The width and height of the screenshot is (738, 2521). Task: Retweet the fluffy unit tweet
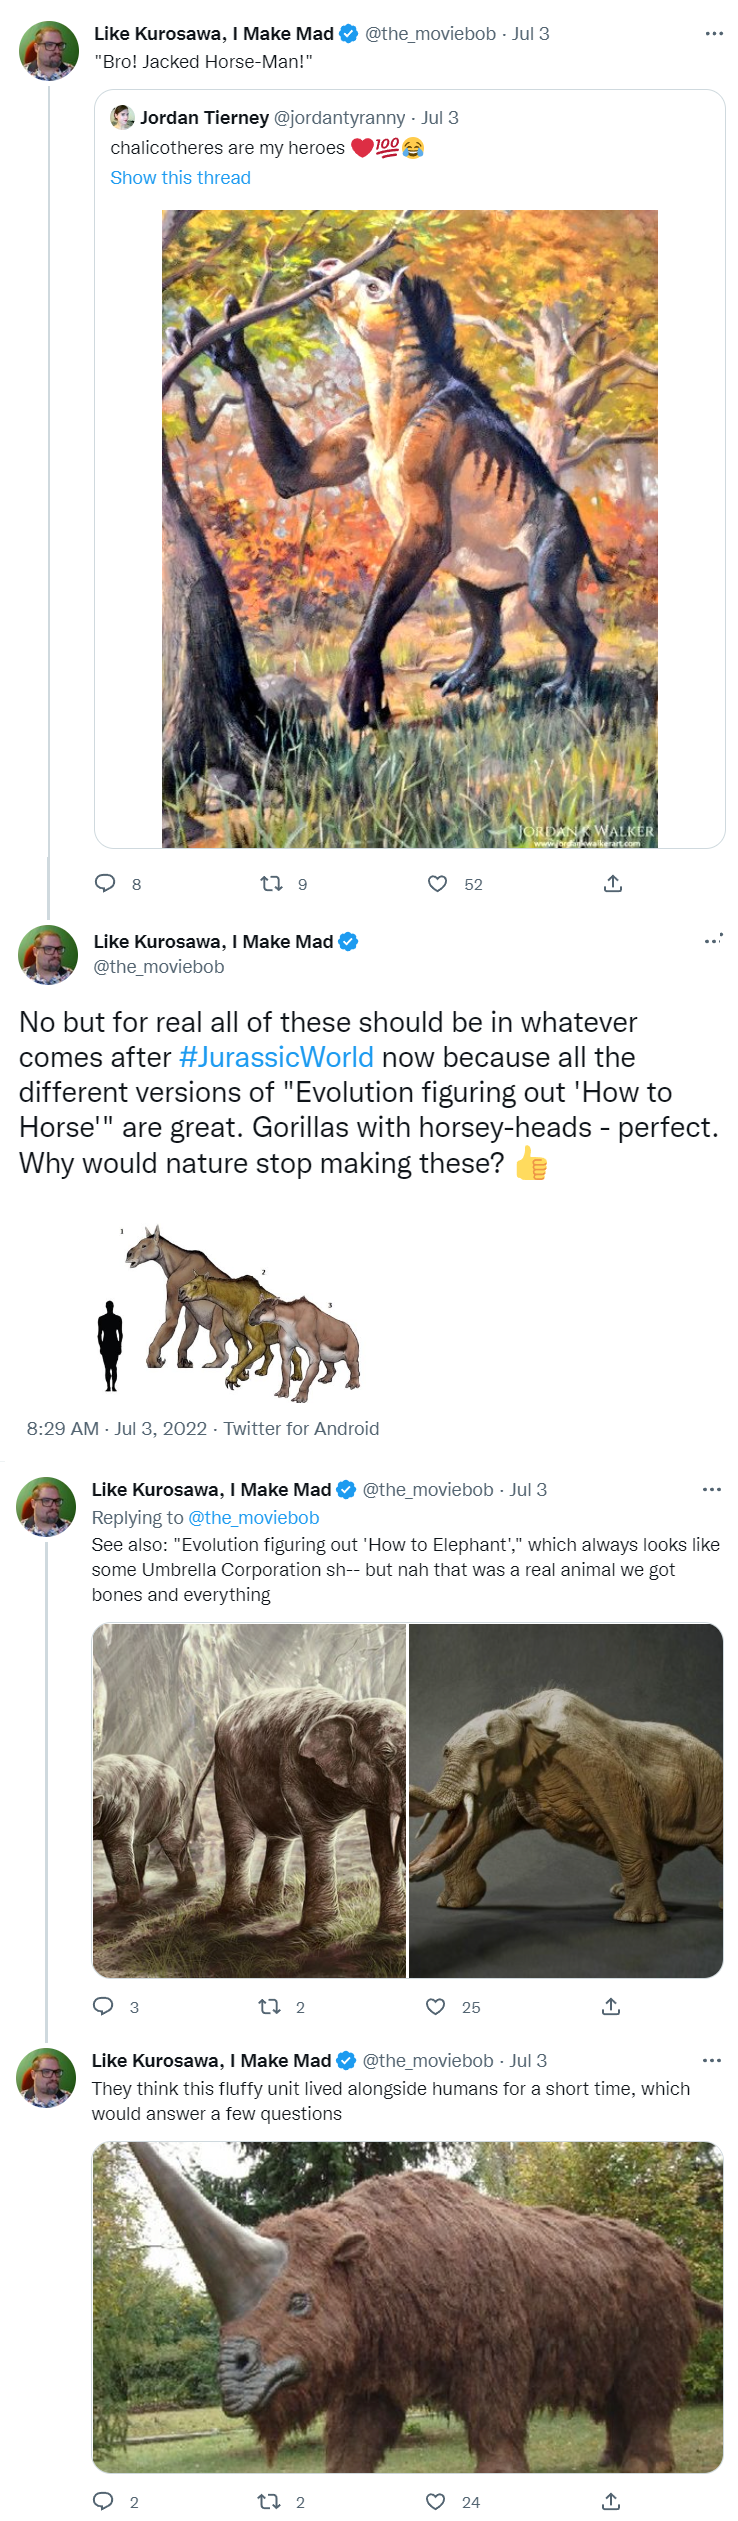point(269,2501)
